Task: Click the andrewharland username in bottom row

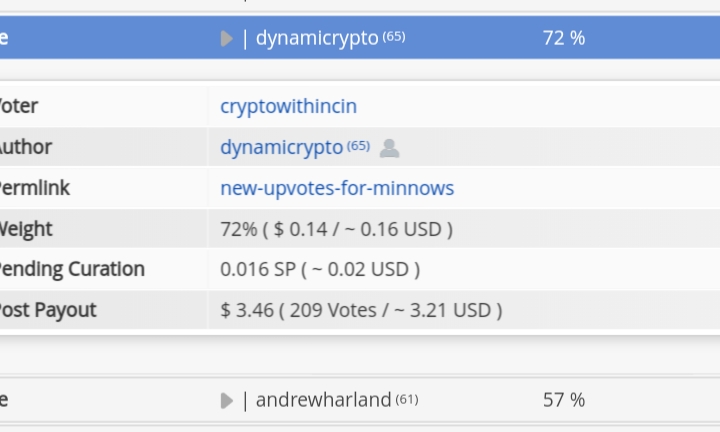Action: pyautogui.click(x=323, y=400)
